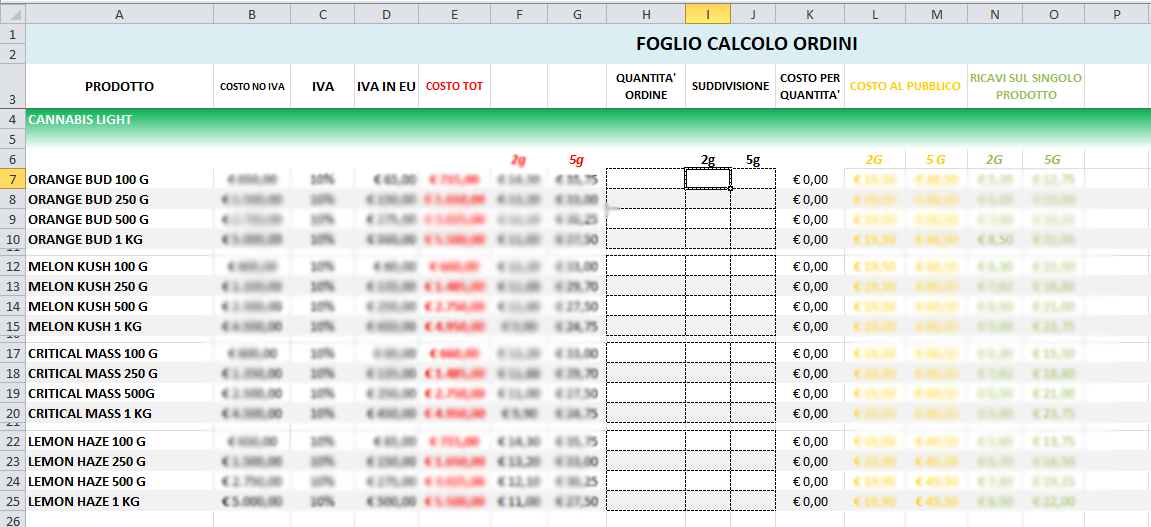This screenshot has height=527, width=1151.
Task: Select the red COSTO TOT header cell
Action: point(454,87)
